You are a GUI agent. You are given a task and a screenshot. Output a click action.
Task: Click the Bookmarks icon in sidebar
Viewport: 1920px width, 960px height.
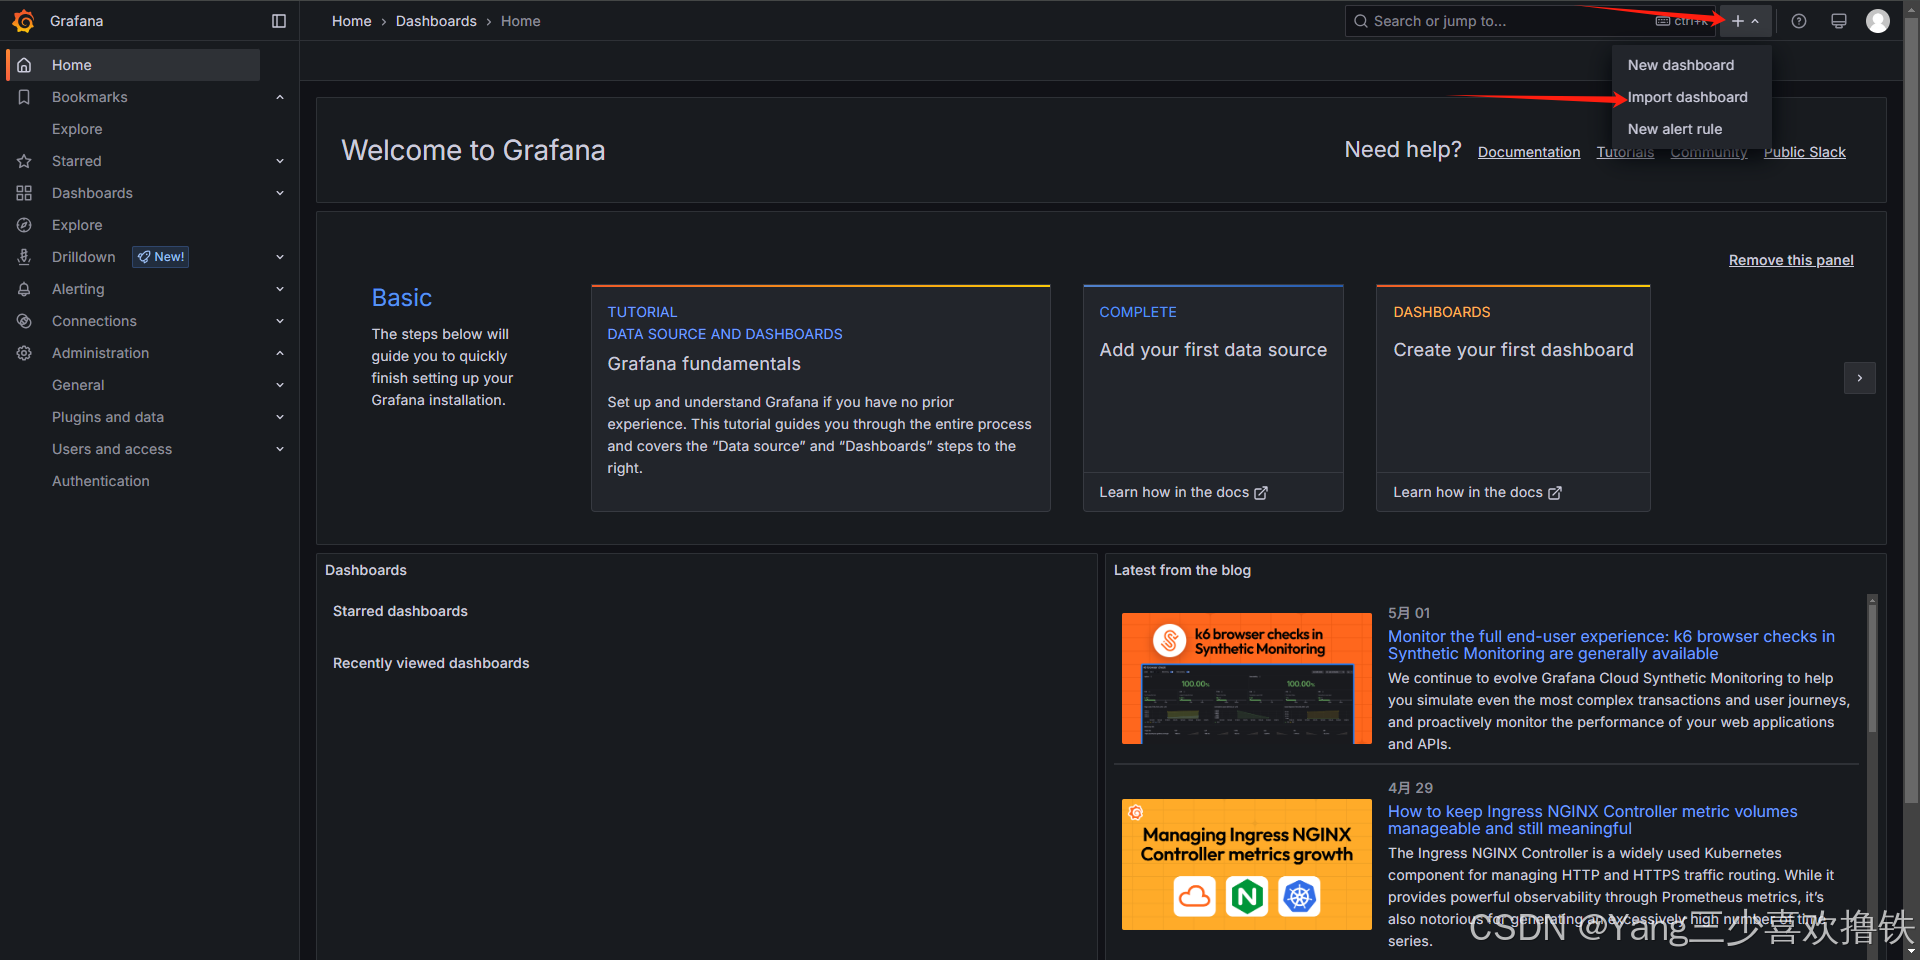(24, 97)
